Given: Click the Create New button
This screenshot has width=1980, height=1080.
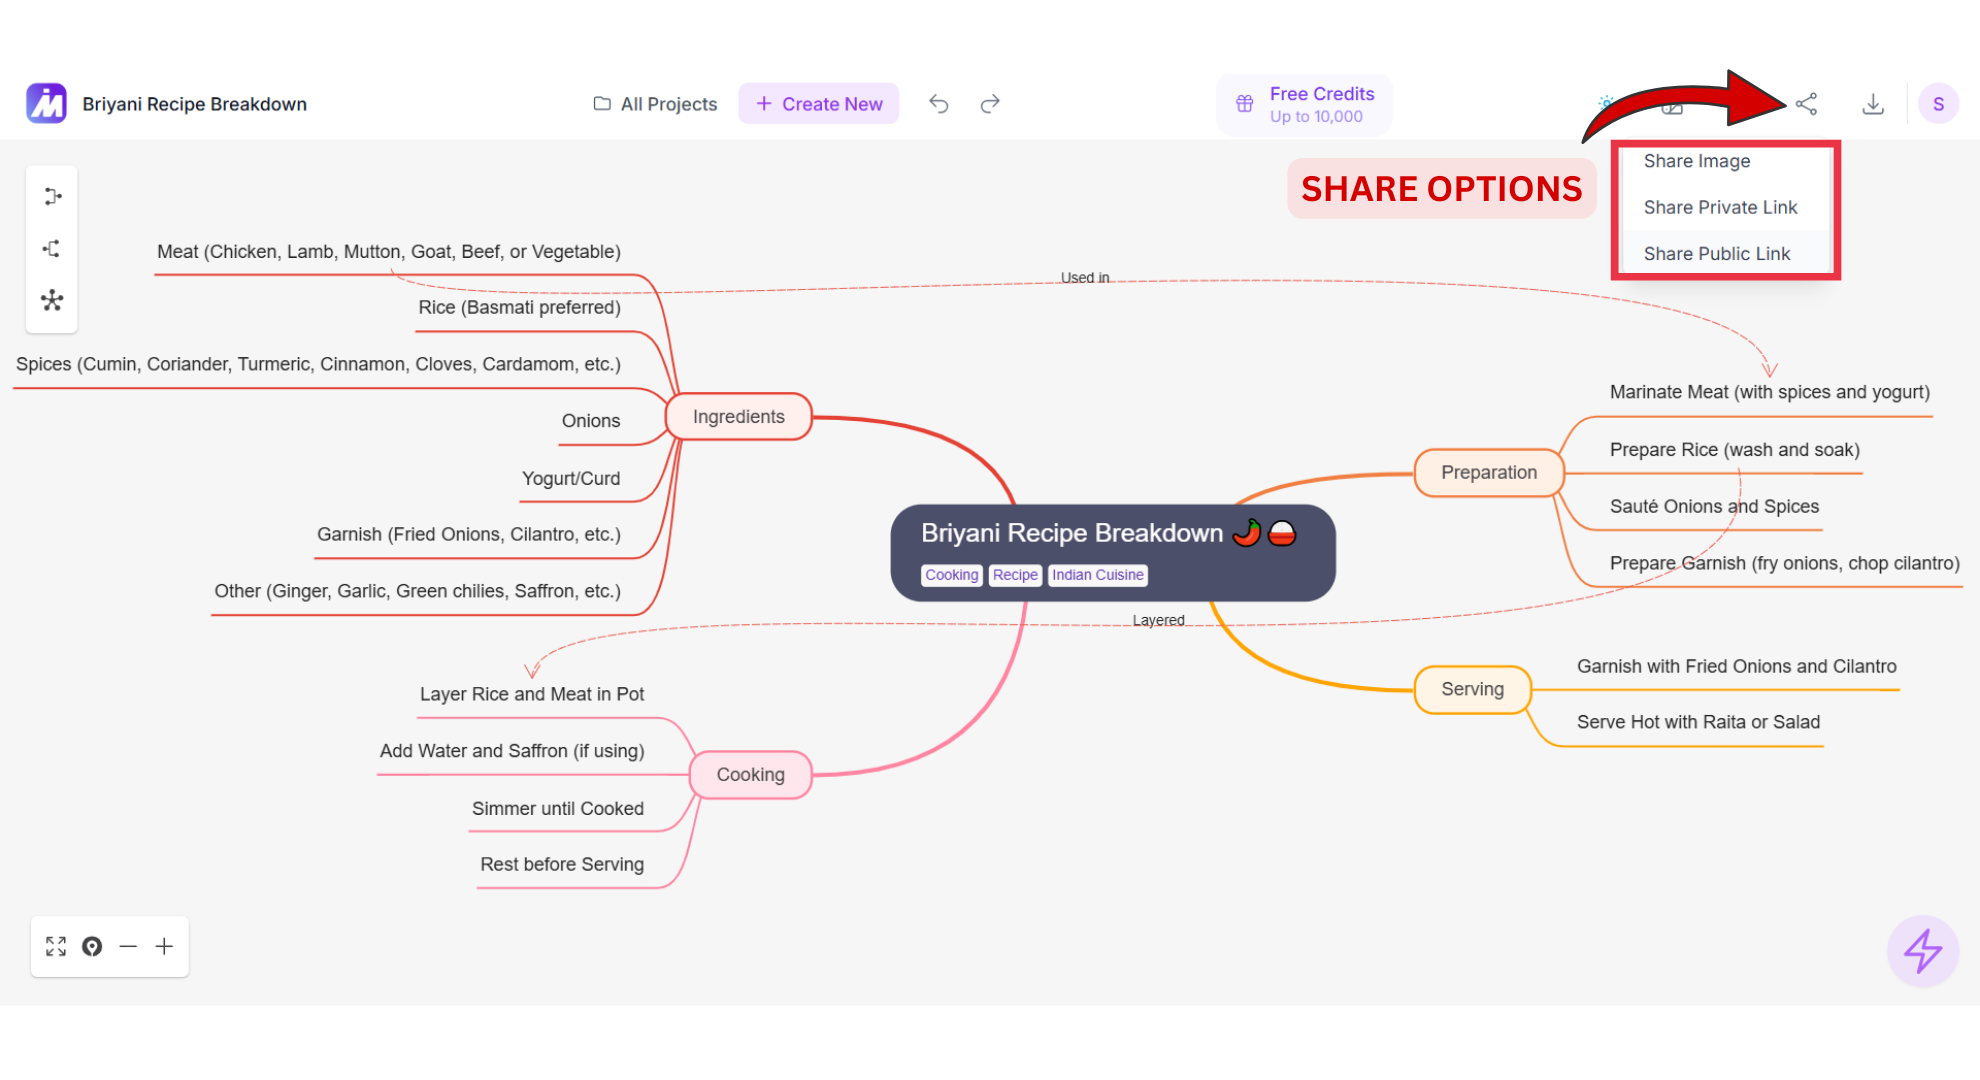Looking at the screenshot, I should (819, 104).
